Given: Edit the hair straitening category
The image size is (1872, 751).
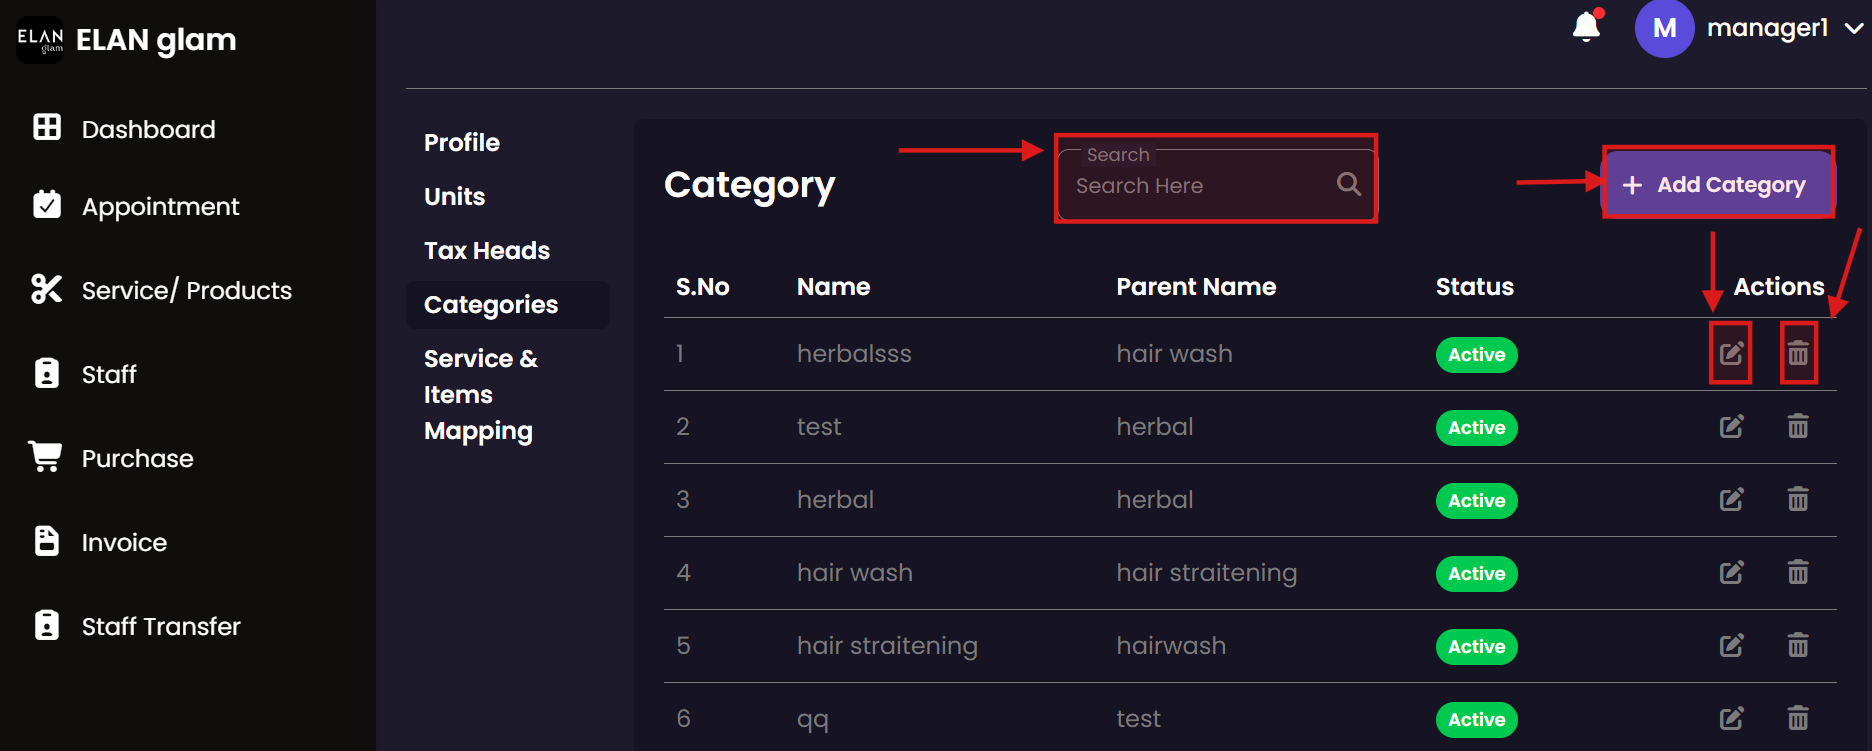Looking at the screenshot, I should (x=1731, y=646).
